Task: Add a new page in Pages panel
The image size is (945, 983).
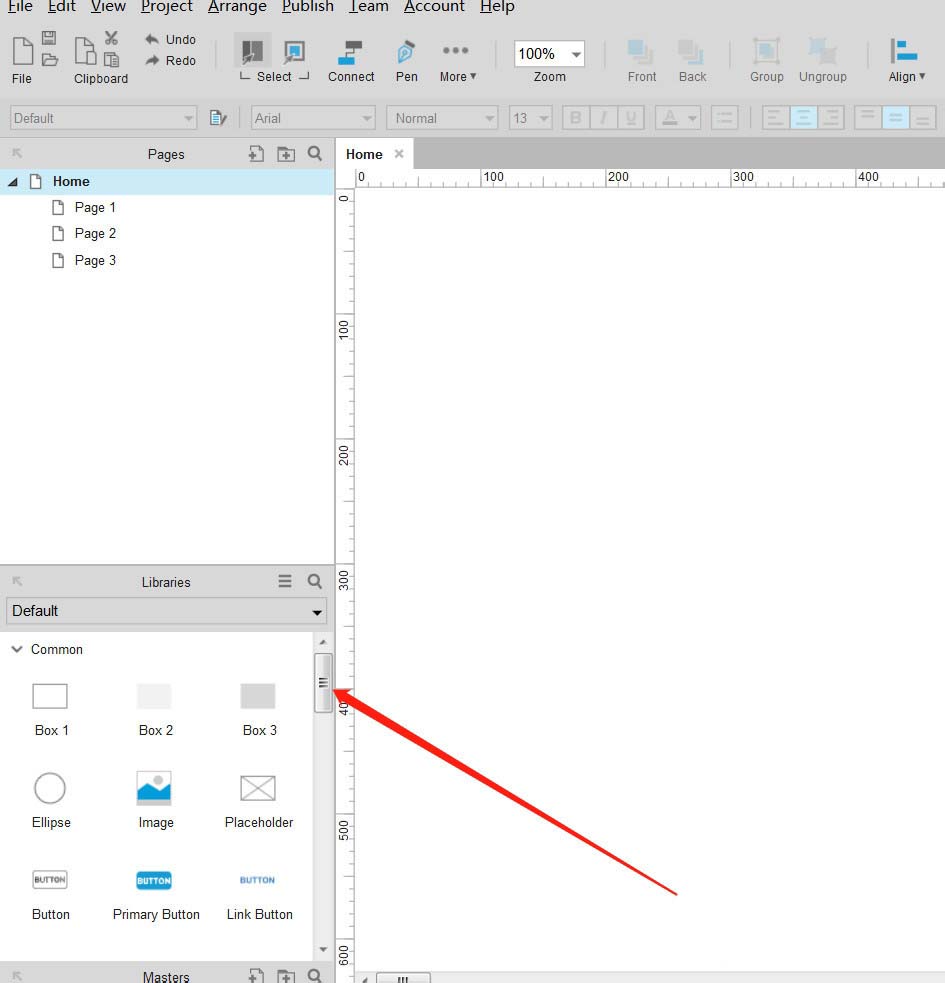Action: coord(256,154)
